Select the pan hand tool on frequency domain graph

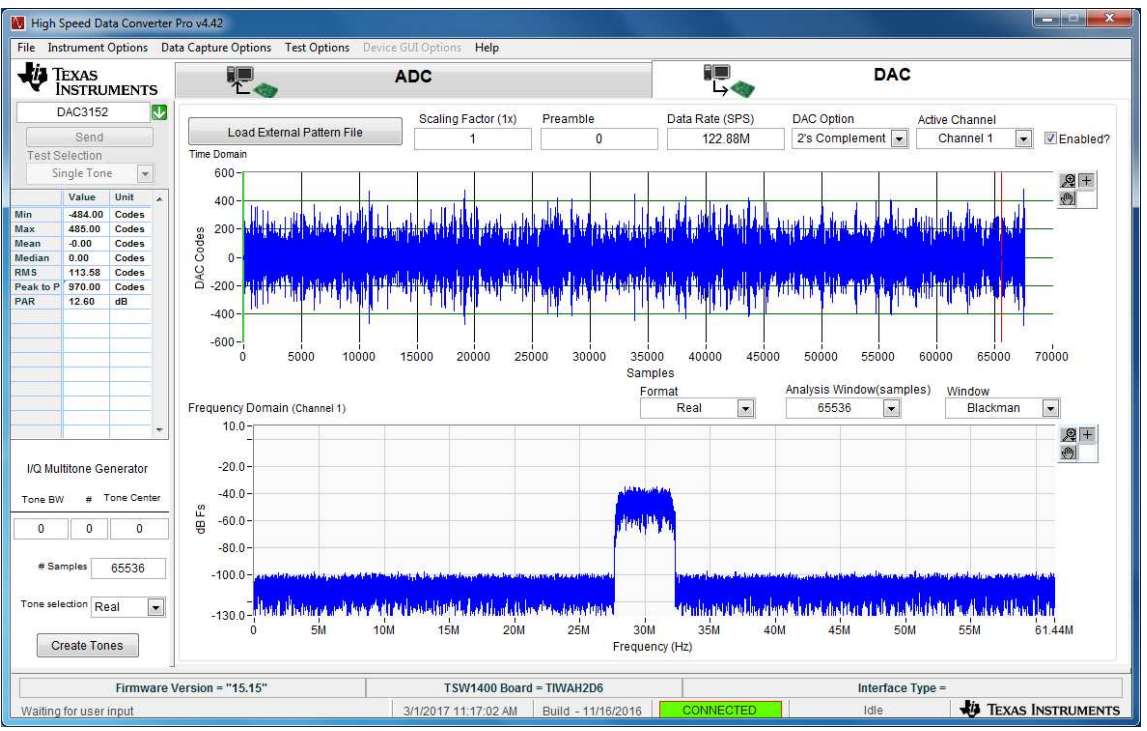pyautogui.click(x=1069, y=452)
